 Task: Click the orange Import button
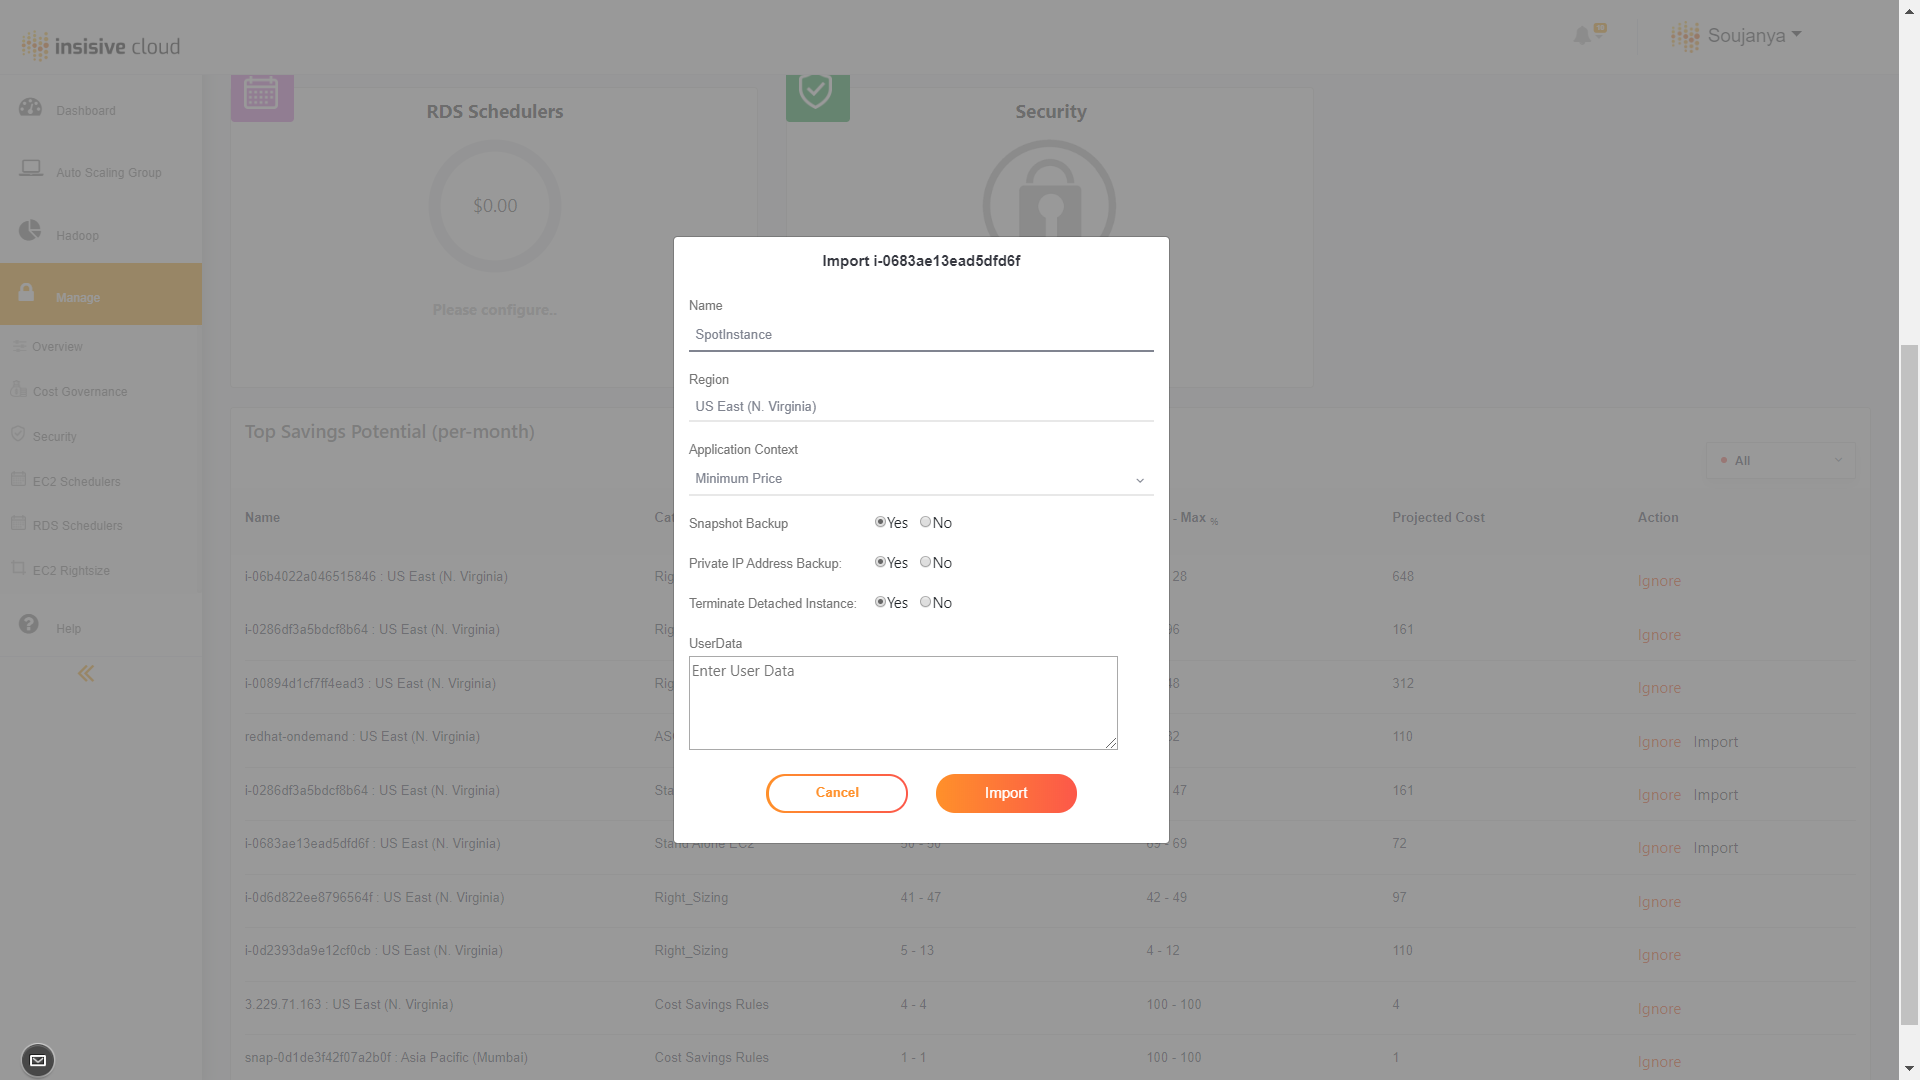point(1006,793)
